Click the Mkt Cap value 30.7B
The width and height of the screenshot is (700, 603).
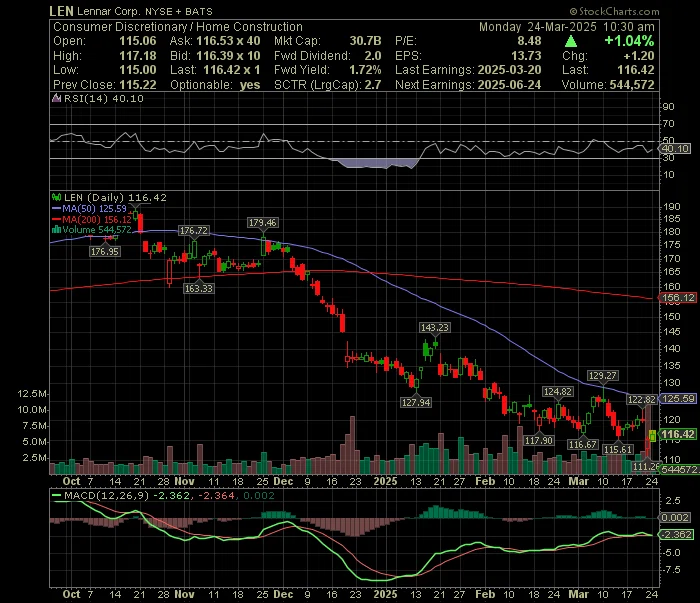pyautogui.click(x=365, y=41)
